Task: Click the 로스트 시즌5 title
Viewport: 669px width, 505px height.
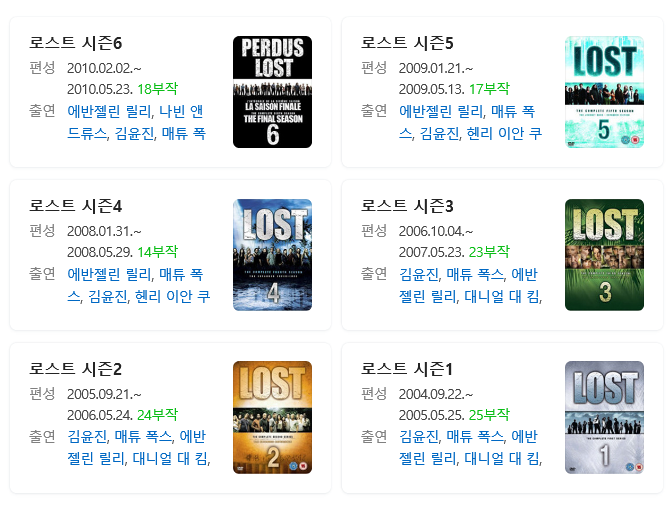Action: coord(407,43)
